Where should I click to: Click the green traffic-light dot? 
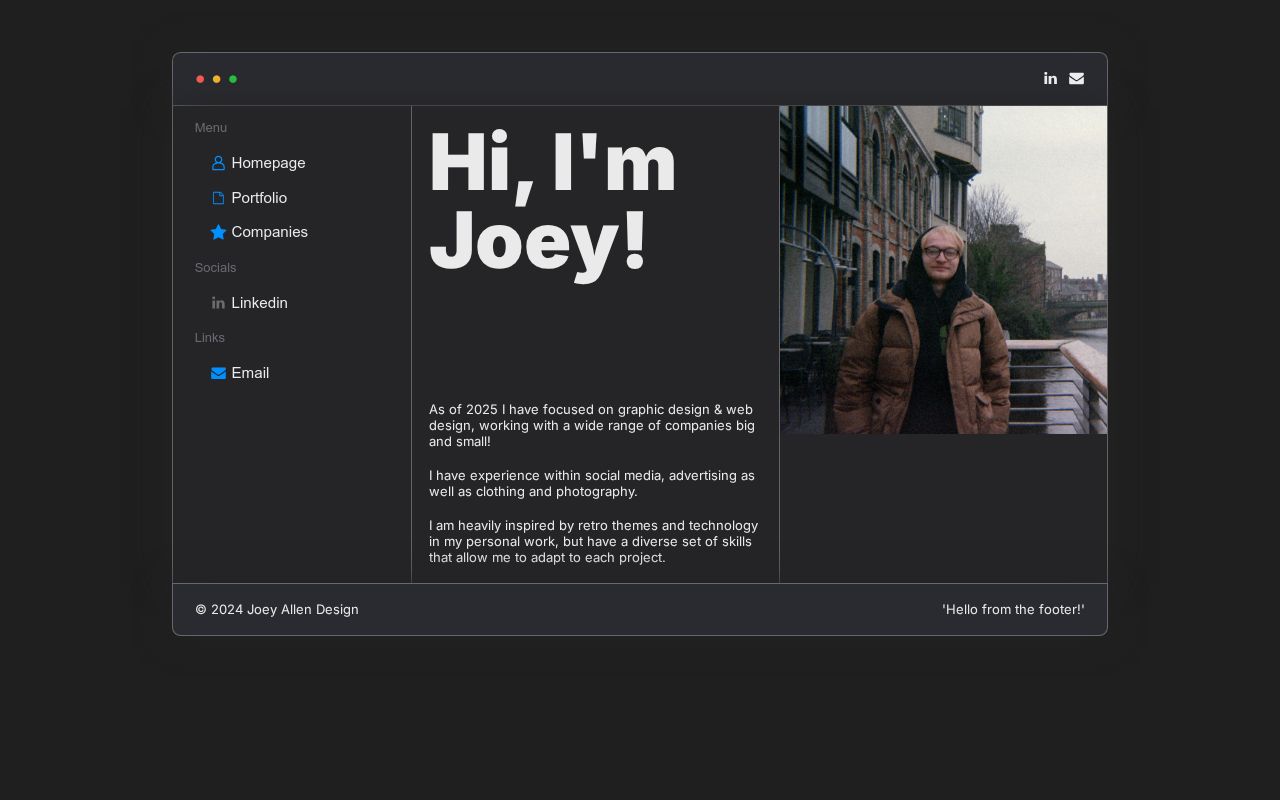pyautogui.click(x=233, y=79)
